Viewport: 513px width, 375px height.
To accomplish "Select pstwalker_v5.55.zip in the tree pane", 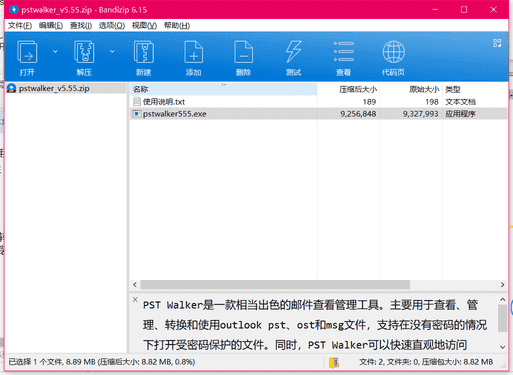I will point(54,88).
